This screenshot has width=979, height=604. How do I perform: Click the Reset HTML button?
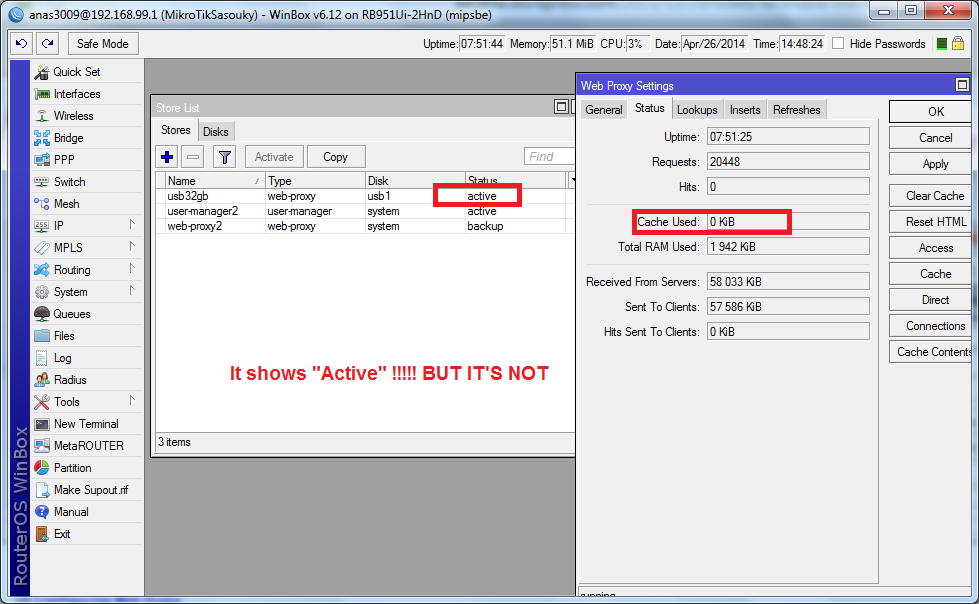point(930,222)
